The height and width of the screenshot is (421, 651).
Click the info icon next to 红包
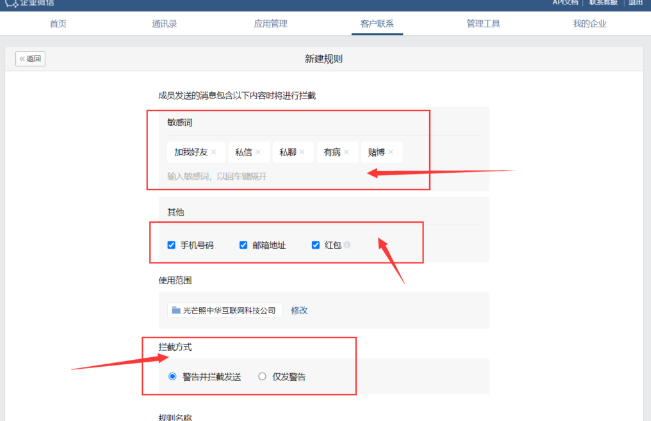pyautogui.click(x=347, y=245)
